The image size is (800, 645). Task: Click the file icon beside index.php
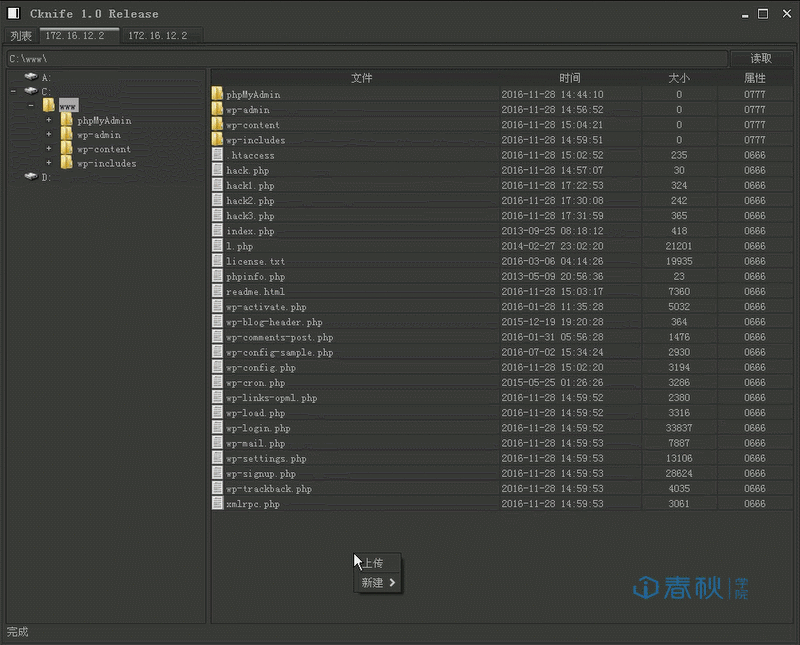tap(219, 231)
